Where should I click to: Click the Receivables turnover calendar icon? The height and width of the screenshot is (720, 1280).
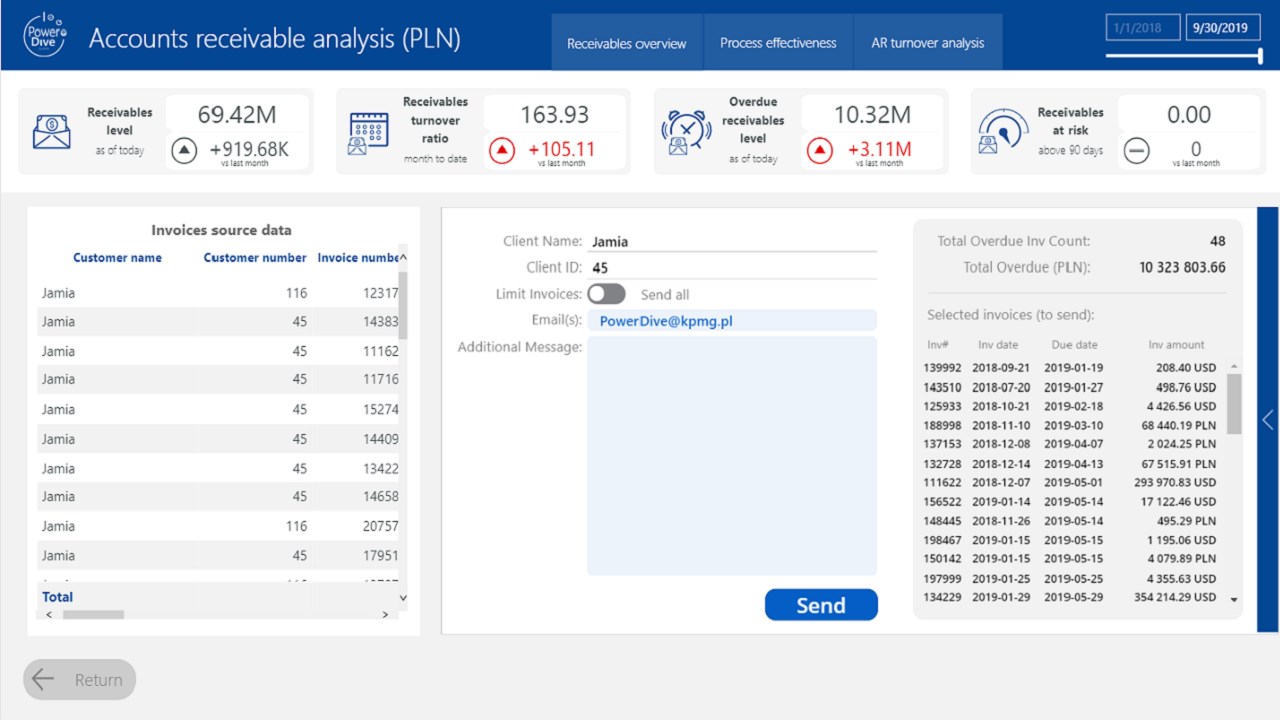pos(368,133)
